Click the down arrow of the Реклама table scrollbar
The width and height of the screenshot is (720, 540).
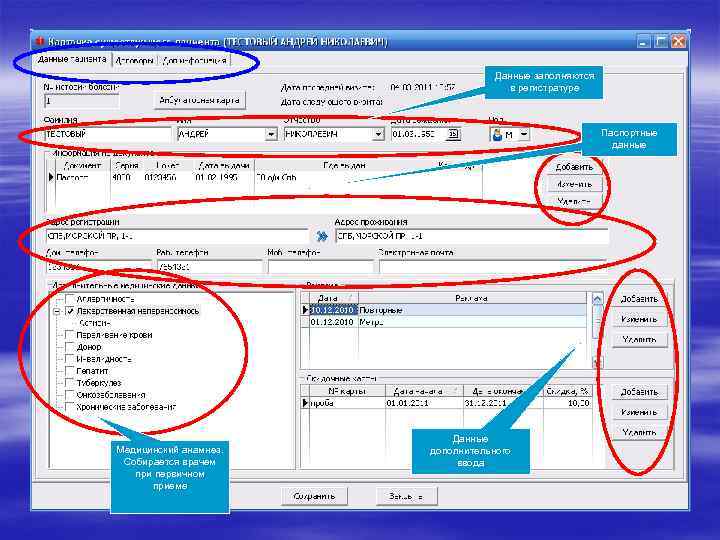coord(597,363)
